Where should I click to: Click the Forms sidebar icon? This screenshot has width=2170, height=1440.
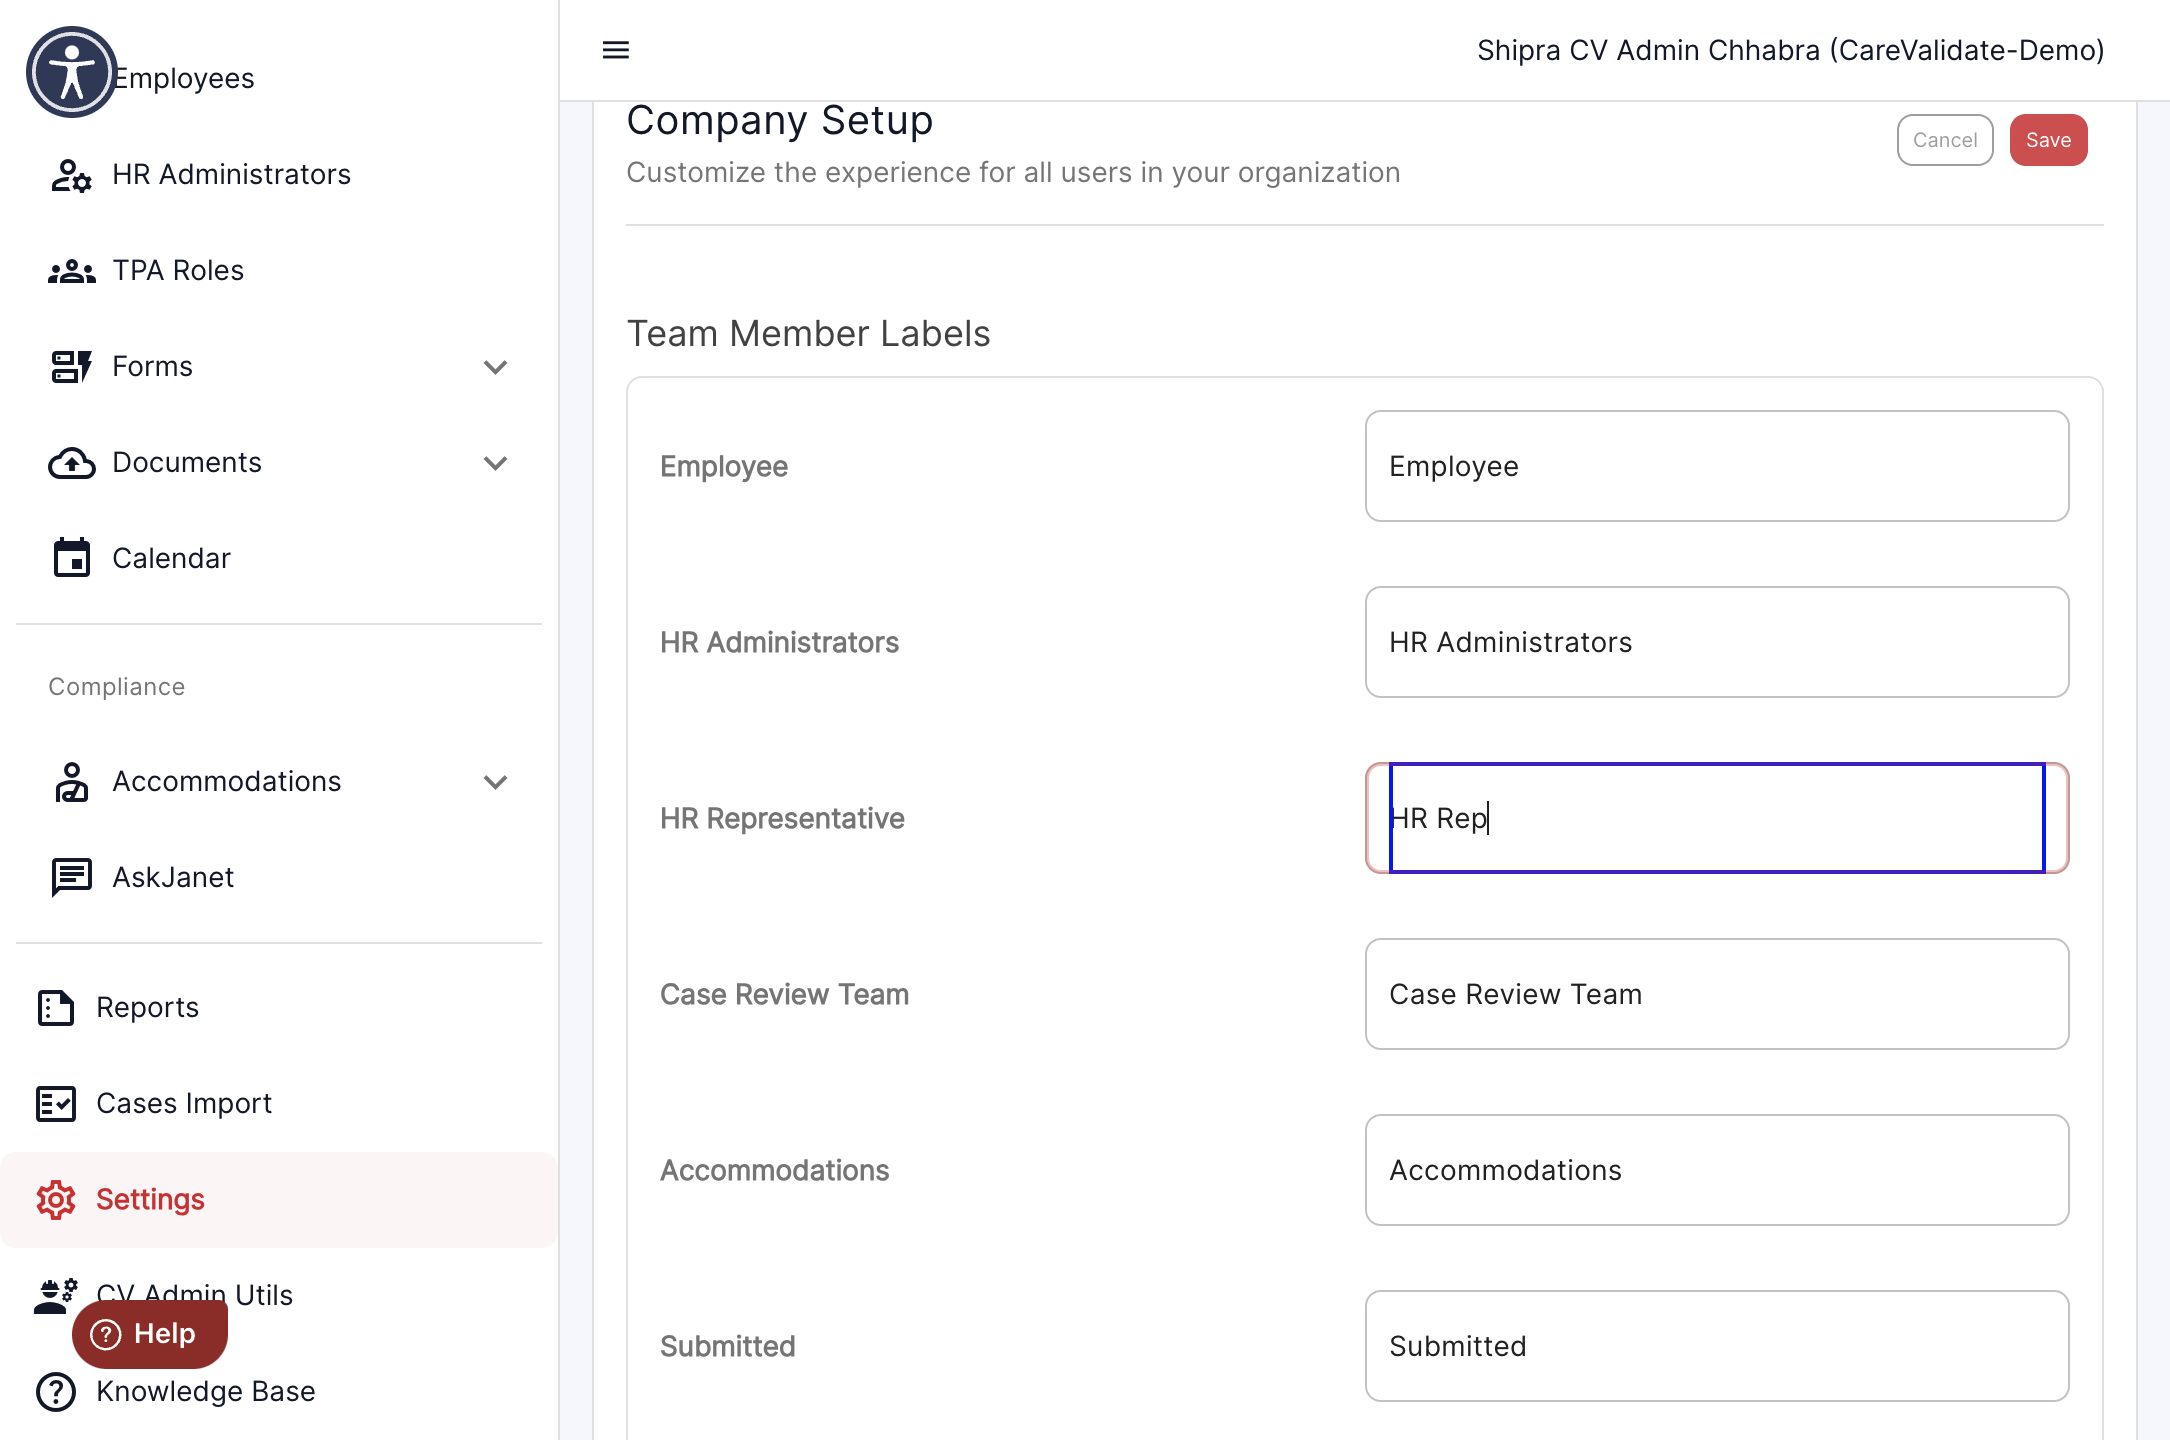71,367
